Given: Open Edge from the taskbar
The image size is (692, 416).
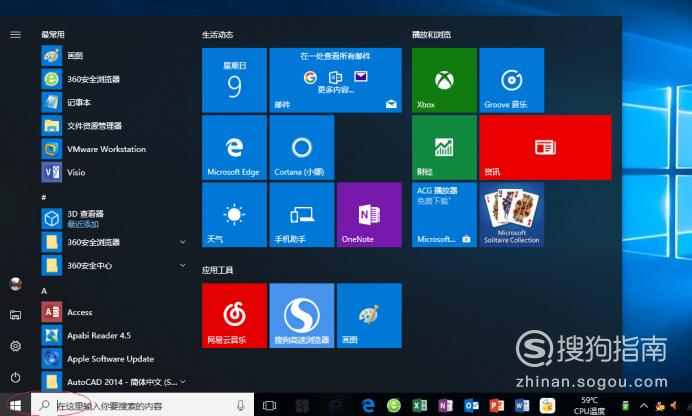Looking at the screenshot, I should pos(368,405).
